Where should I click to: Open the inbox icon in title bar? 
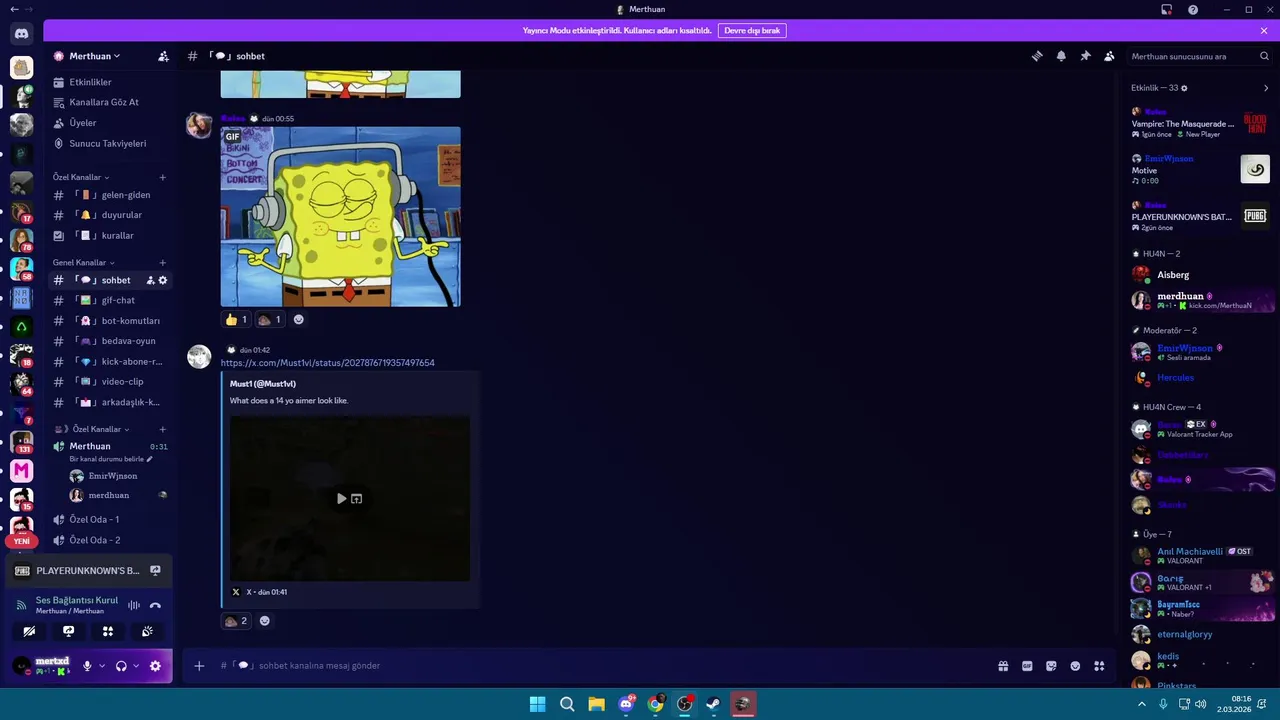pyautogui.click(x=1166, y=9)
